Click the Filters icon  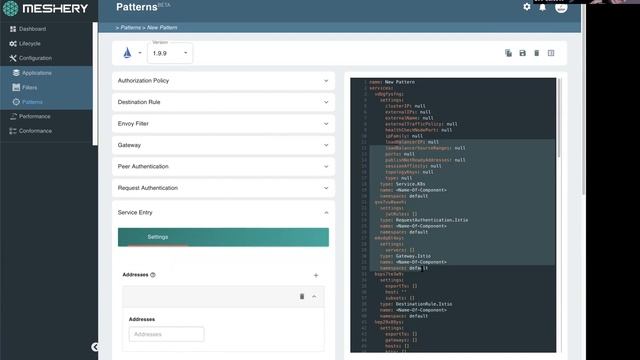(16, 87)
